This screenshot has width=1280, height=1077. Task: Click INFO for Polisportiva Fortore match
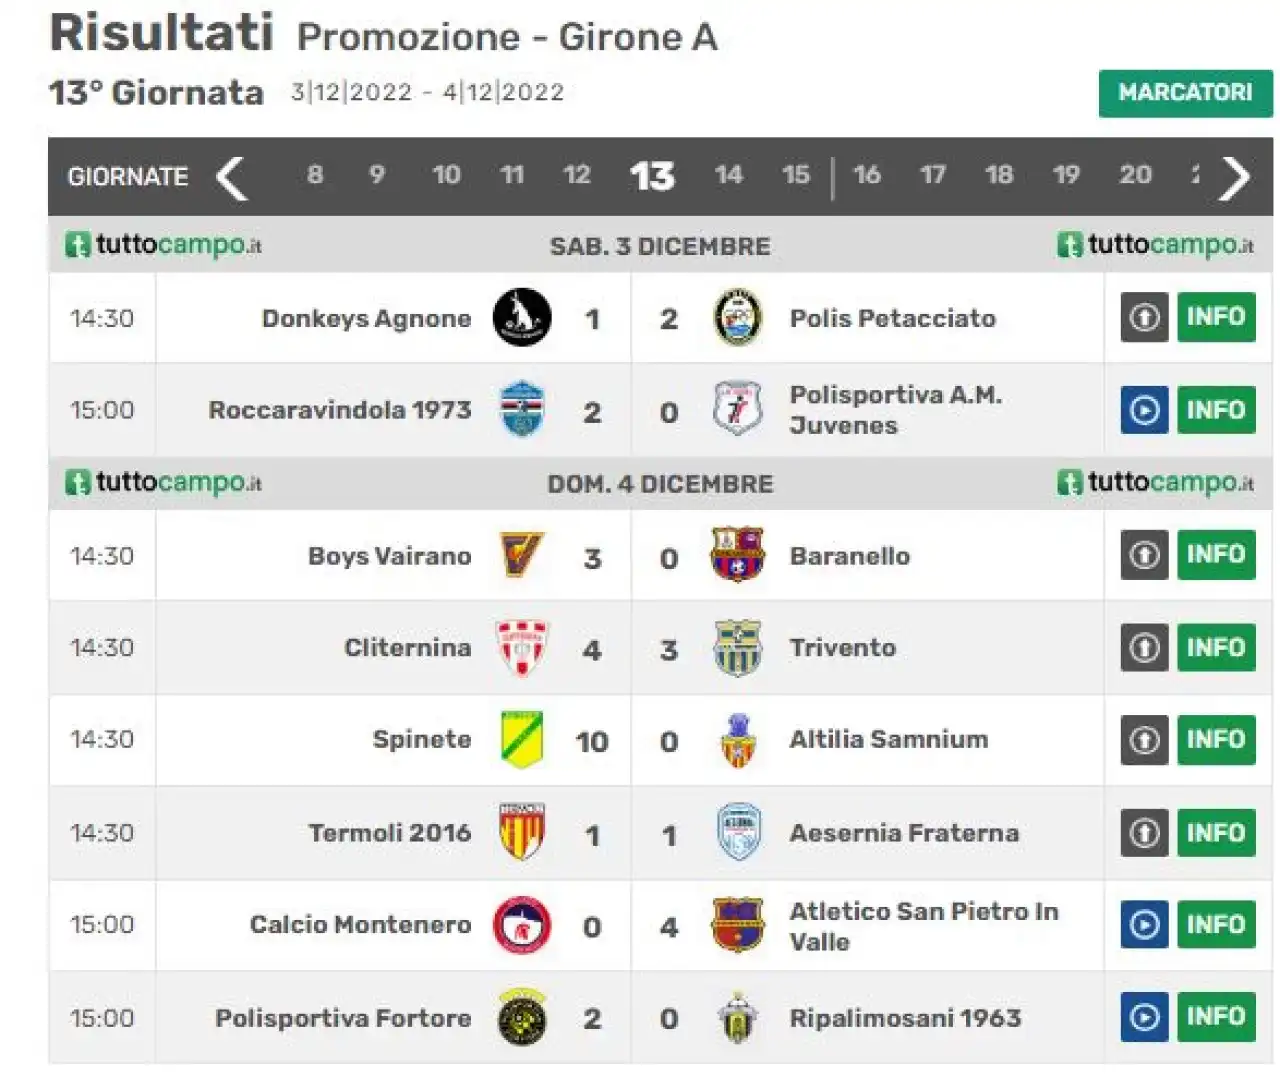coord(1216,1017)
